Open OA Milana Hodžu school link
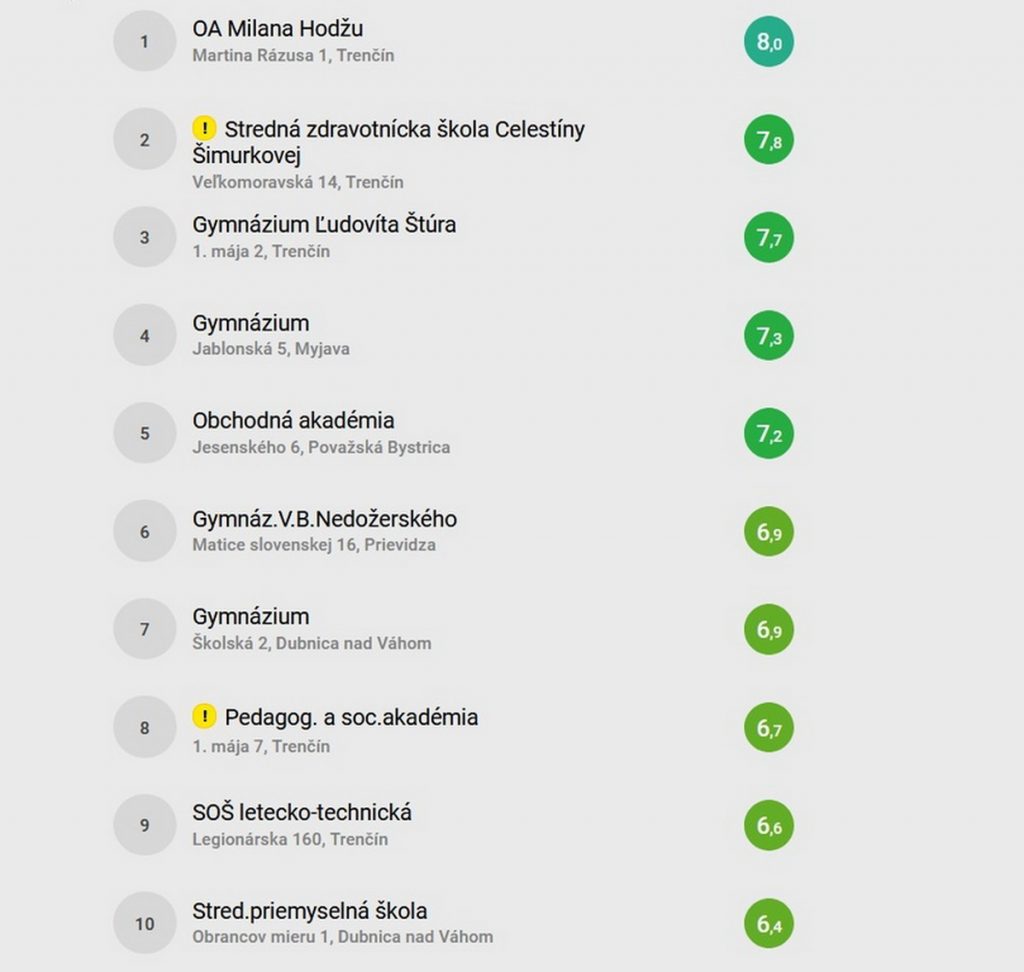This screenshot has width=1024, height=972. (278, 29)
